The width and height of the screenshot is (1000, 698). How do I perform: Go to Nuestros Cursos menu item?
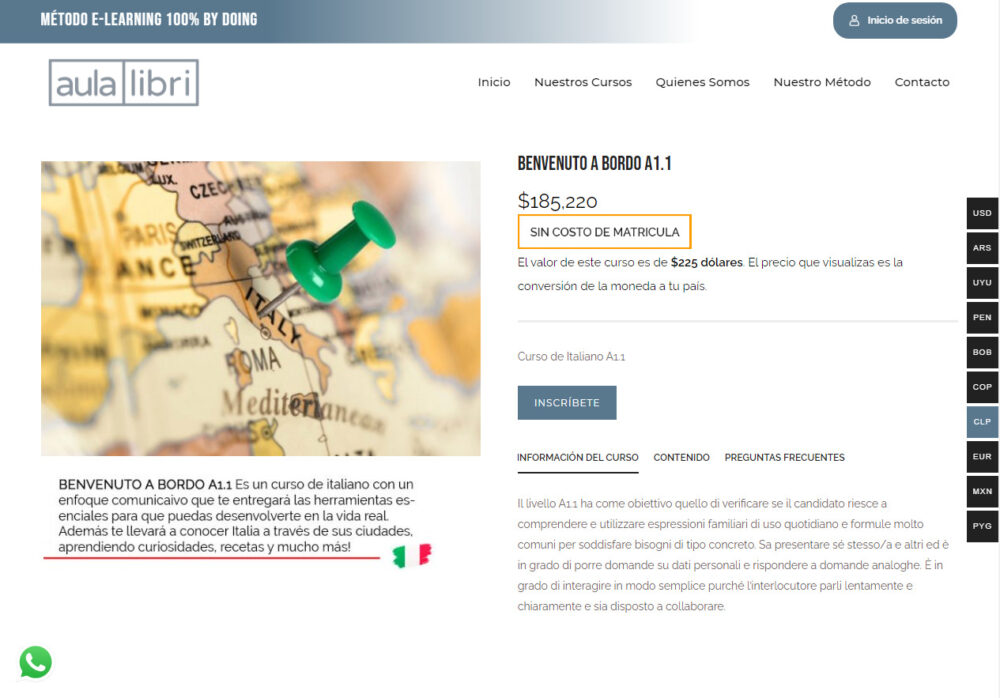(582, 82)
